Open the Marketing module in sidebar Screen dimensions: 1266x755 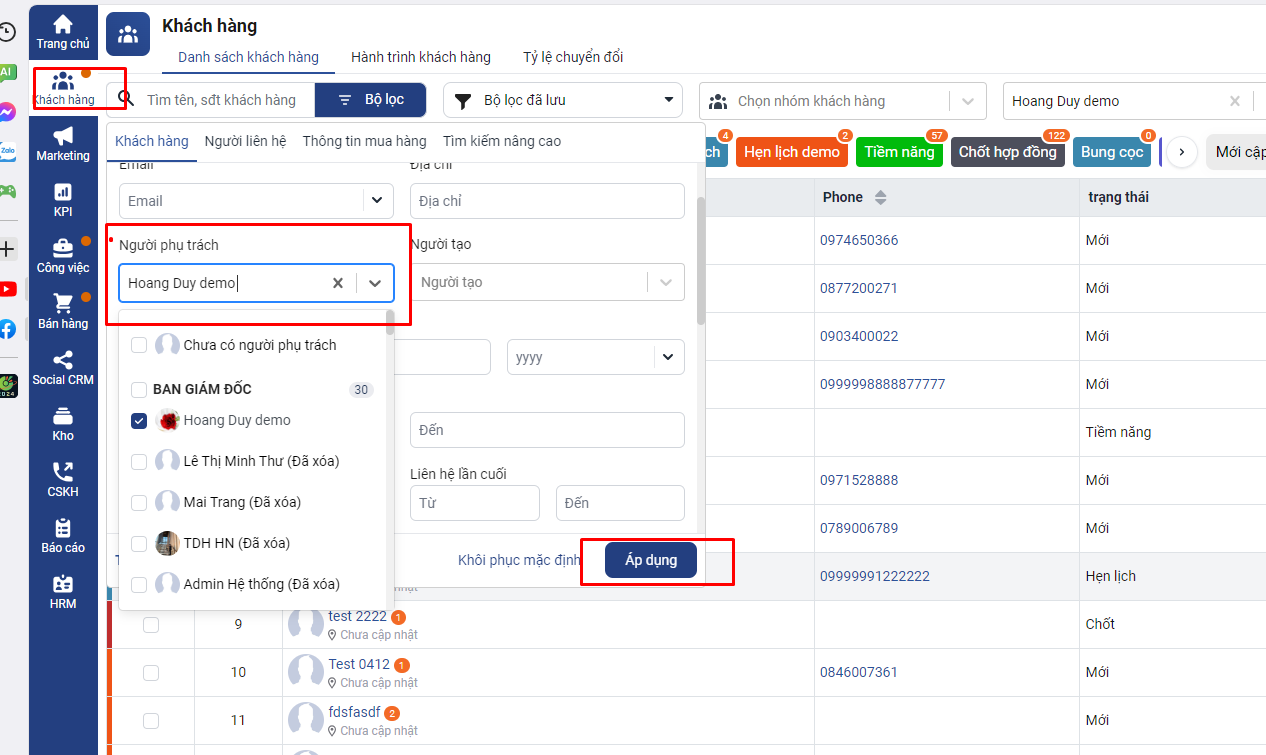click(63, 143)
